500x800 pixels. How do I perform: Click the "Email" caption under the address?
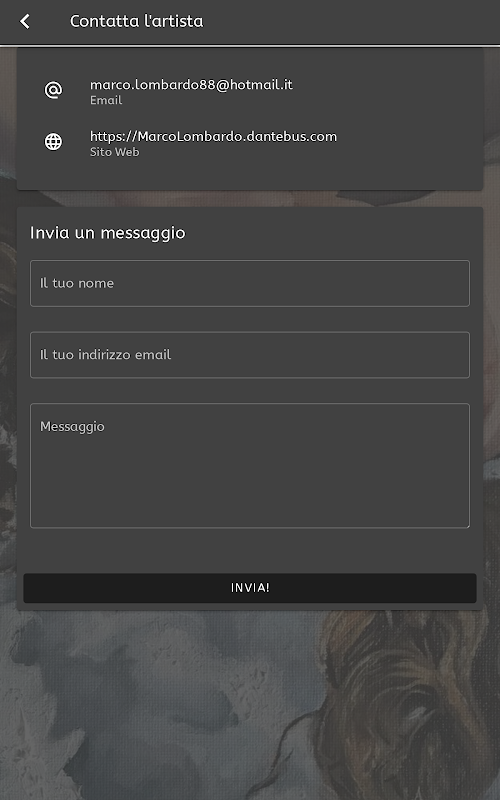tap(106, 100)
